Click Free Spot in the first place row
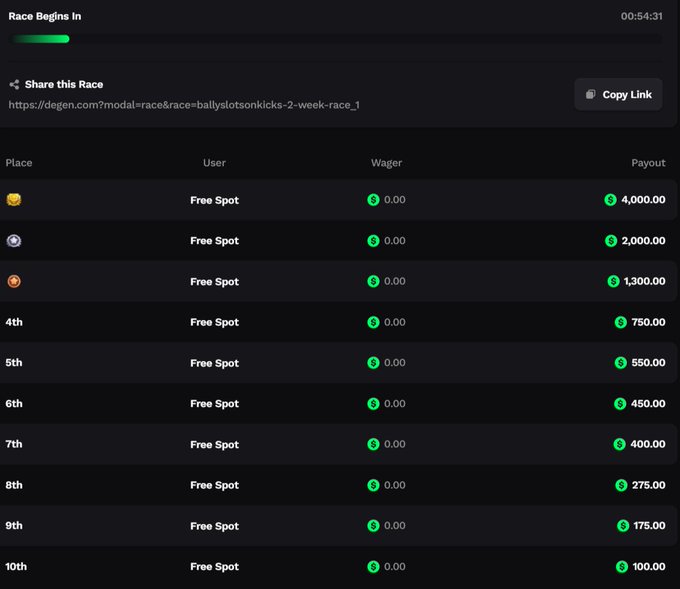This screenshot has height=589, width=680. (214, 200)
